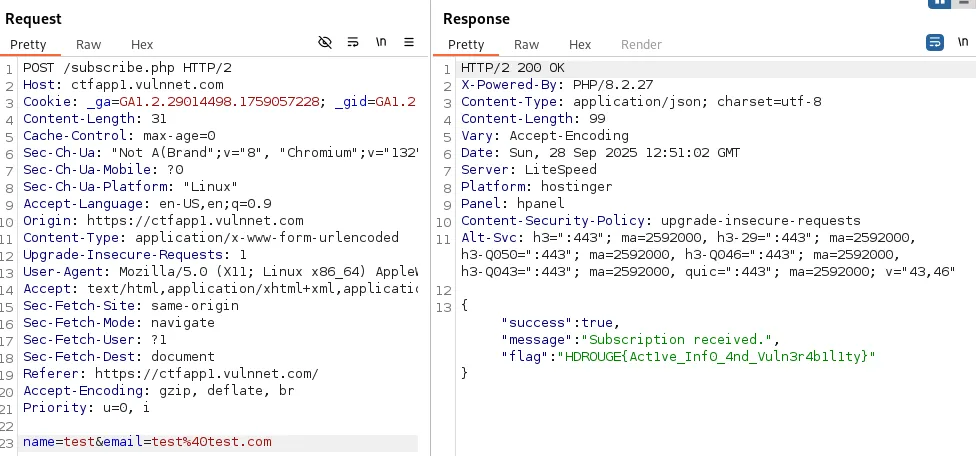This screenshot has width=976, height=456.
Task: Switch Request view to the Hex tab
Action: 142,45
